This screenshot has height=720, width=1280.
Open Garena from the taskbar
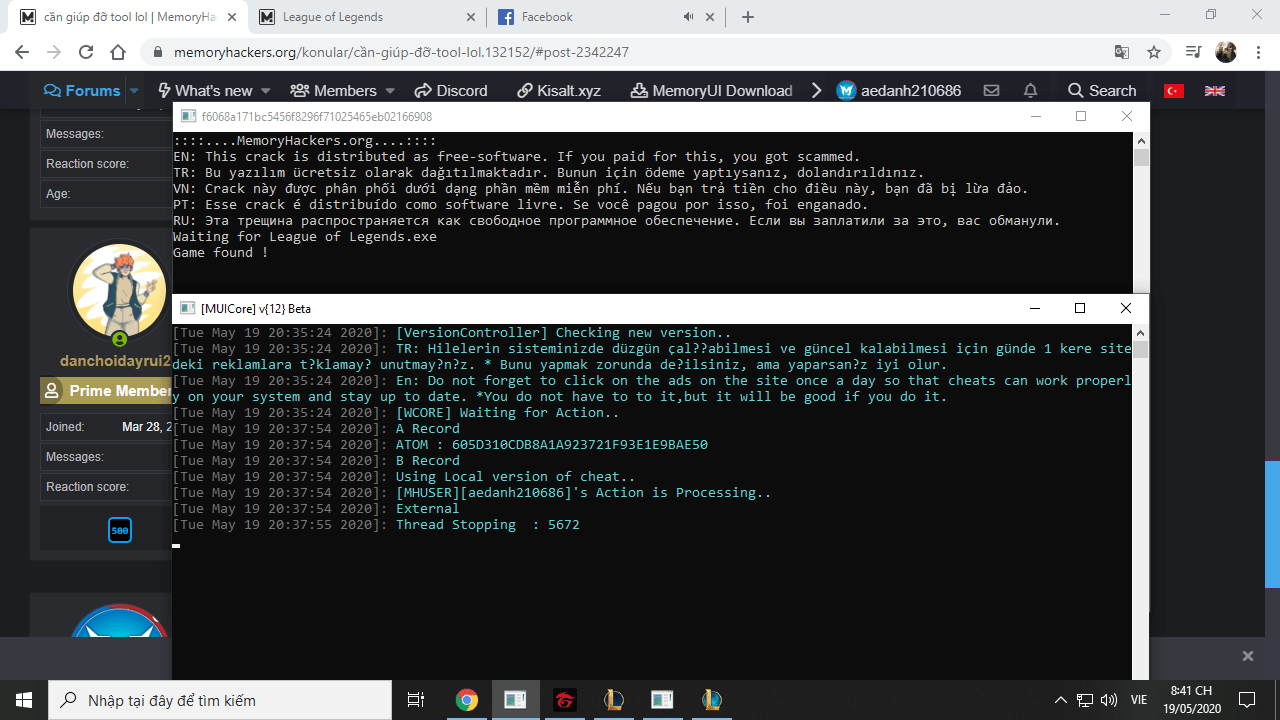[564, 700]
